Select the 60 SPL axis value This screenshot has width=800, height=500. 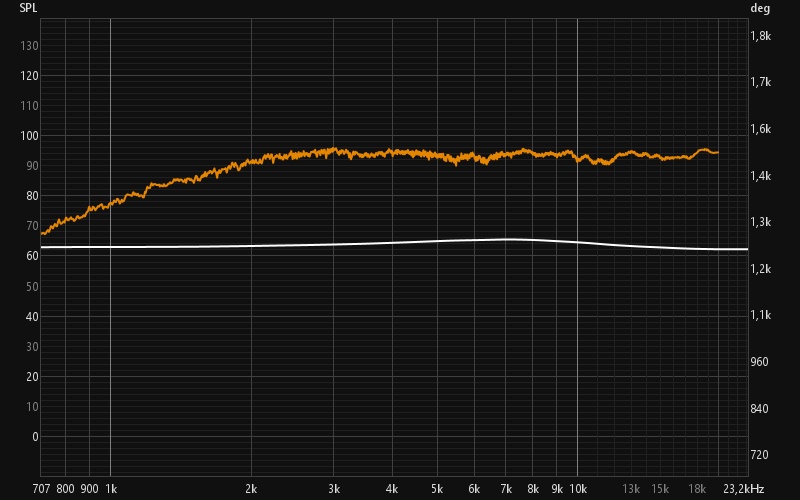(32, 256)
